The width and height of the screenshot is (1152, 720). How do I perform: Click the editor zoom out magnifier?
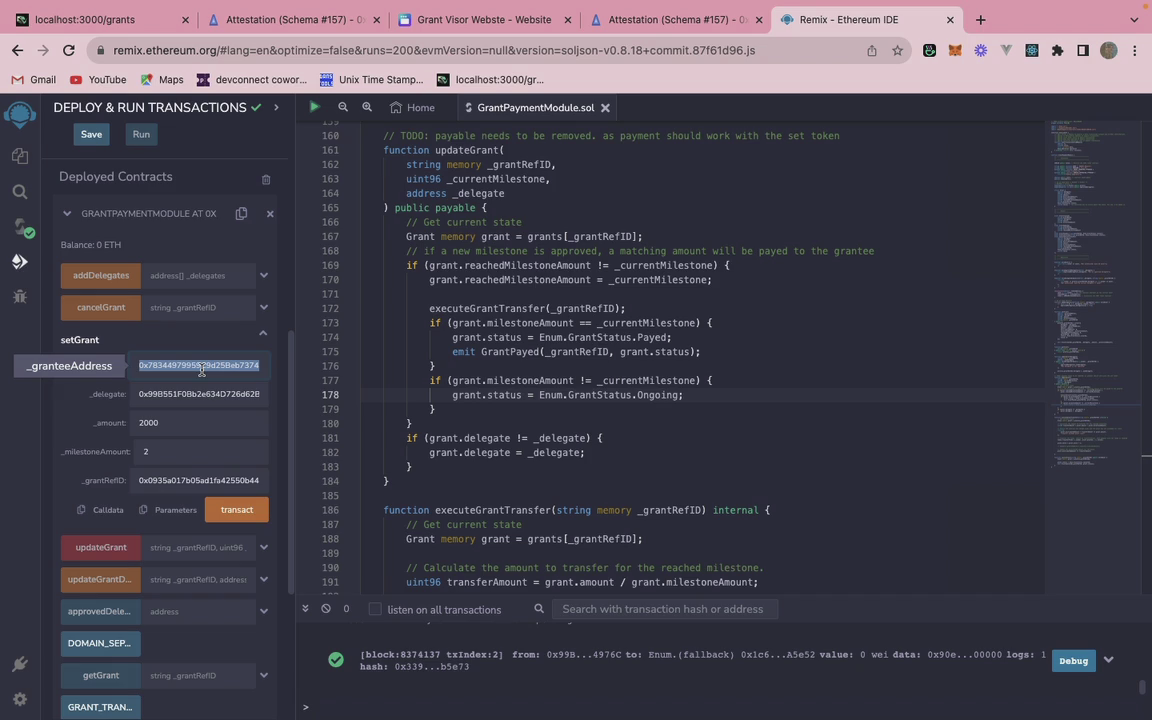343,107
